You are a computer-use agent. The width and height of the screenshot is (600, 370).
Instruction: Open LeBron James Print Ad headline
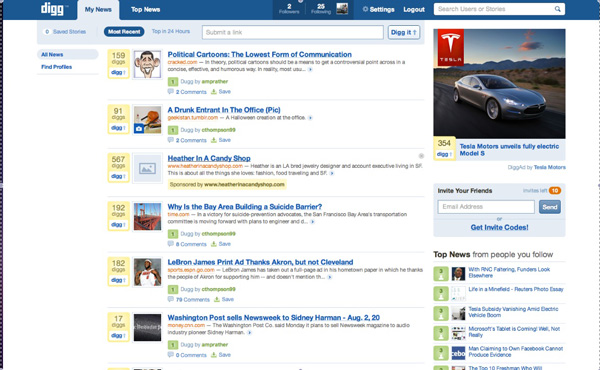pos(260,262)
